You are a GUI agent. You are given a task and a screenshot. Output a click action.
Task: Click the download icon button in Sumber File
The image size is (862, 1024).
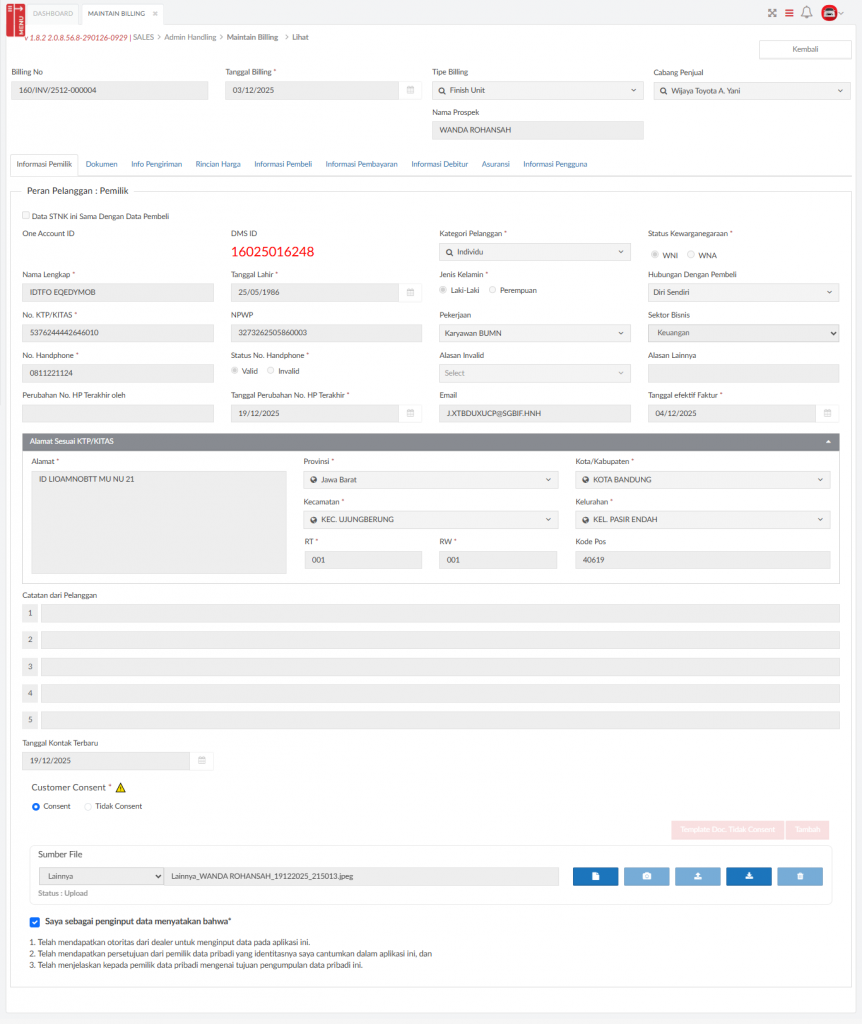[x=749, y=876]
